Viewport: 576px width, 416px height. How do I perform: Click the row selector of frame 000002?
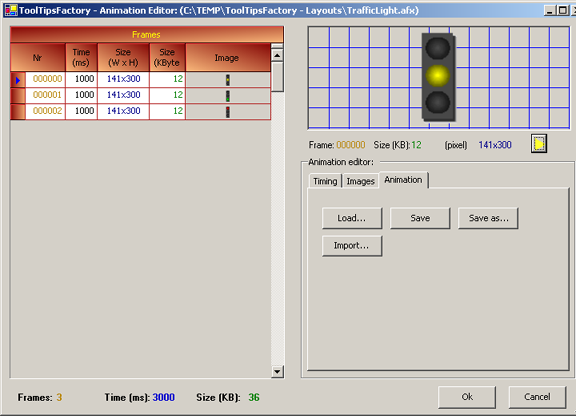(18, 112)
